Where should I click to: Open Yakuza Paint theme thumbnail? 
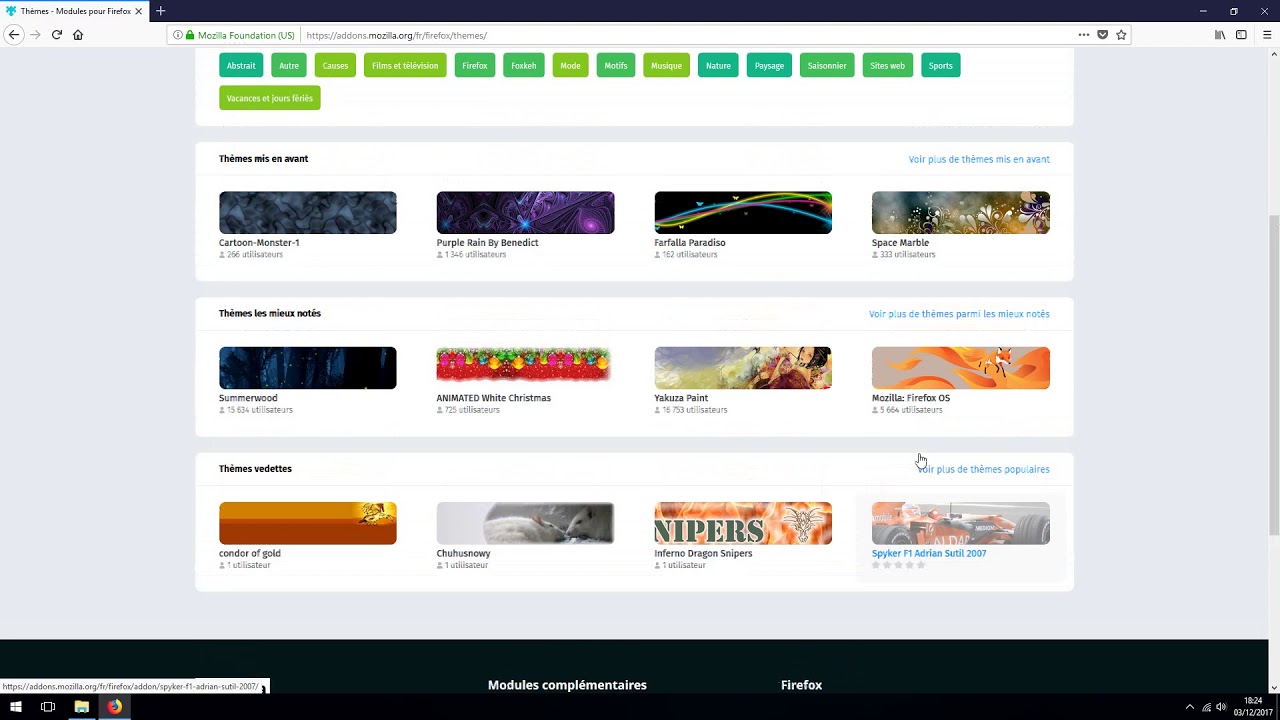click(743, 368)
